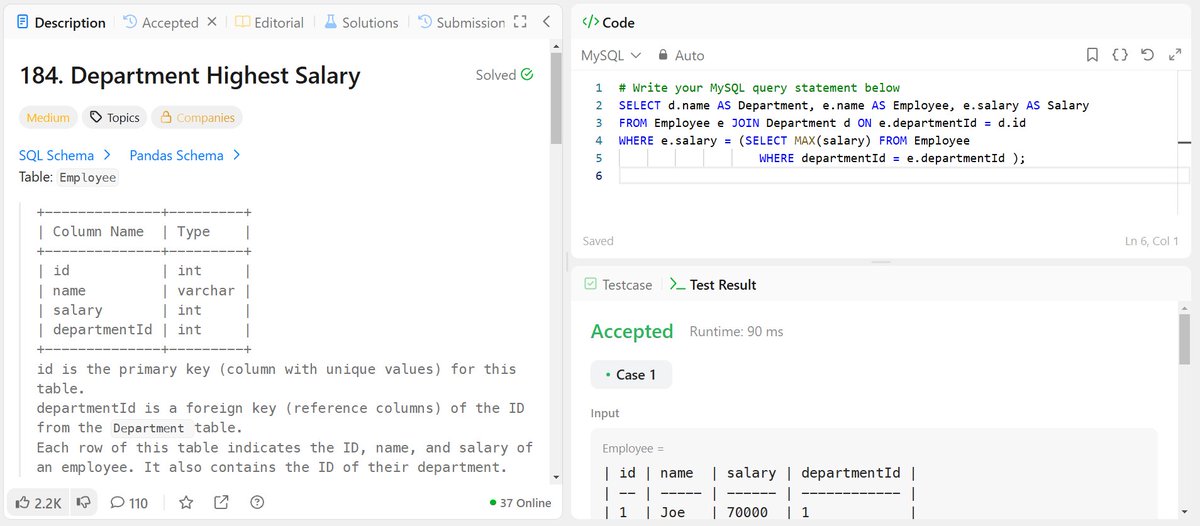Expand the Pandas Schema link

(x=185, y=155)
